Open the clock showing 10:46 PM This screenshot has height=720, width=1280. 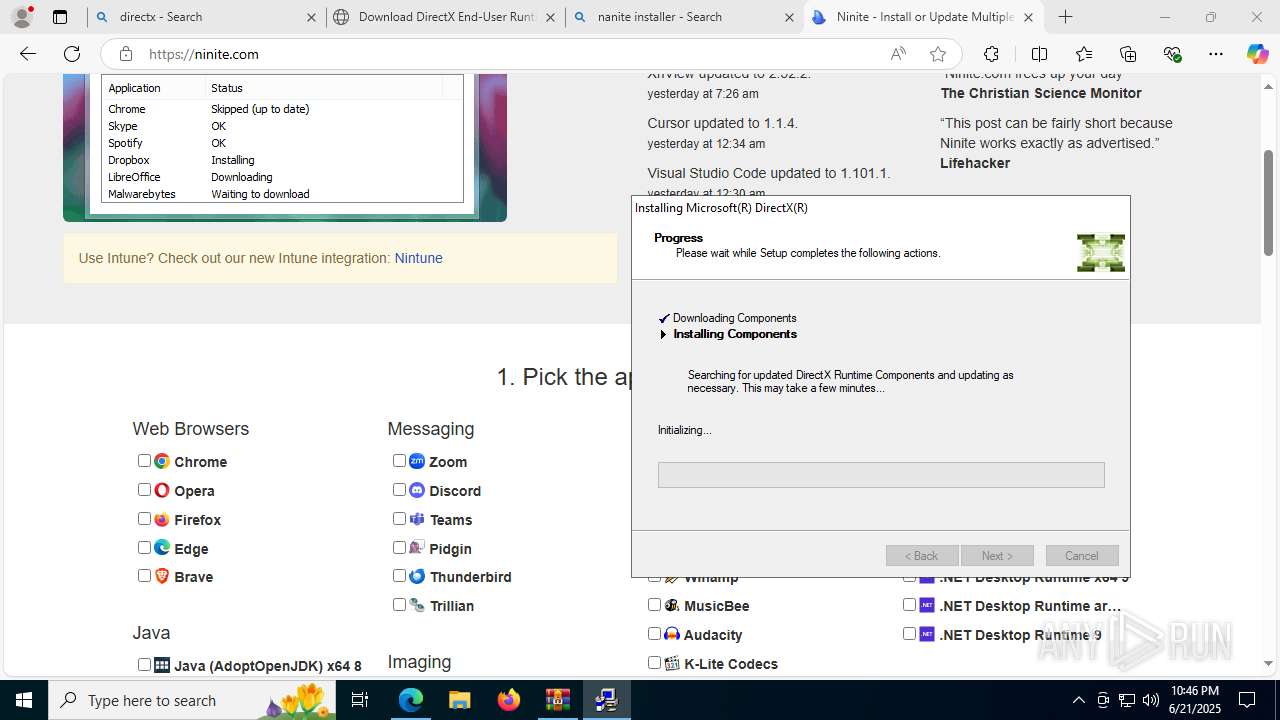click(x=1194, y=700)
